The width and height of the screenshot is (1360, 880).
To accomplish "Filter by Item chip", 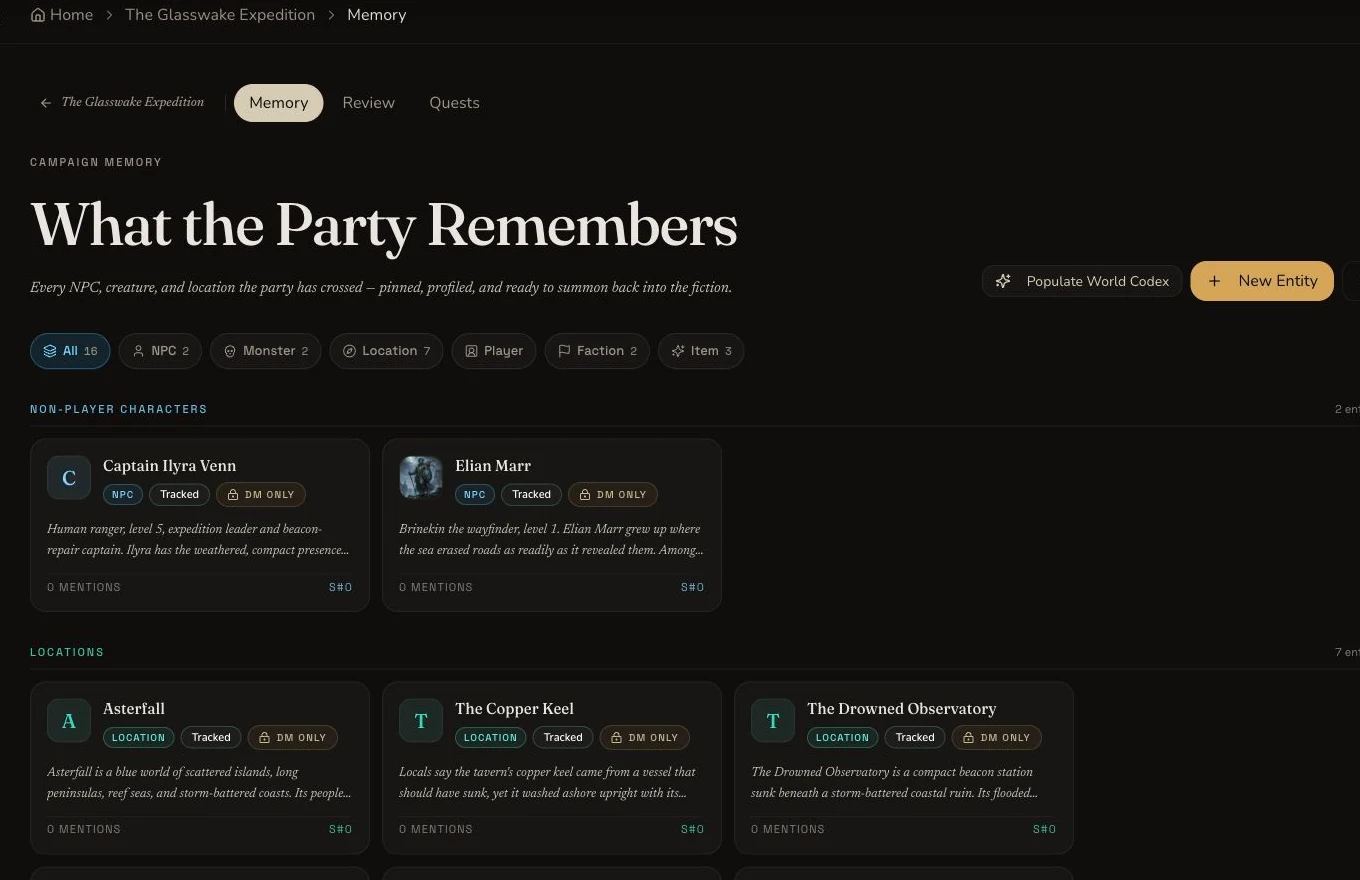I will coord(701,351).
